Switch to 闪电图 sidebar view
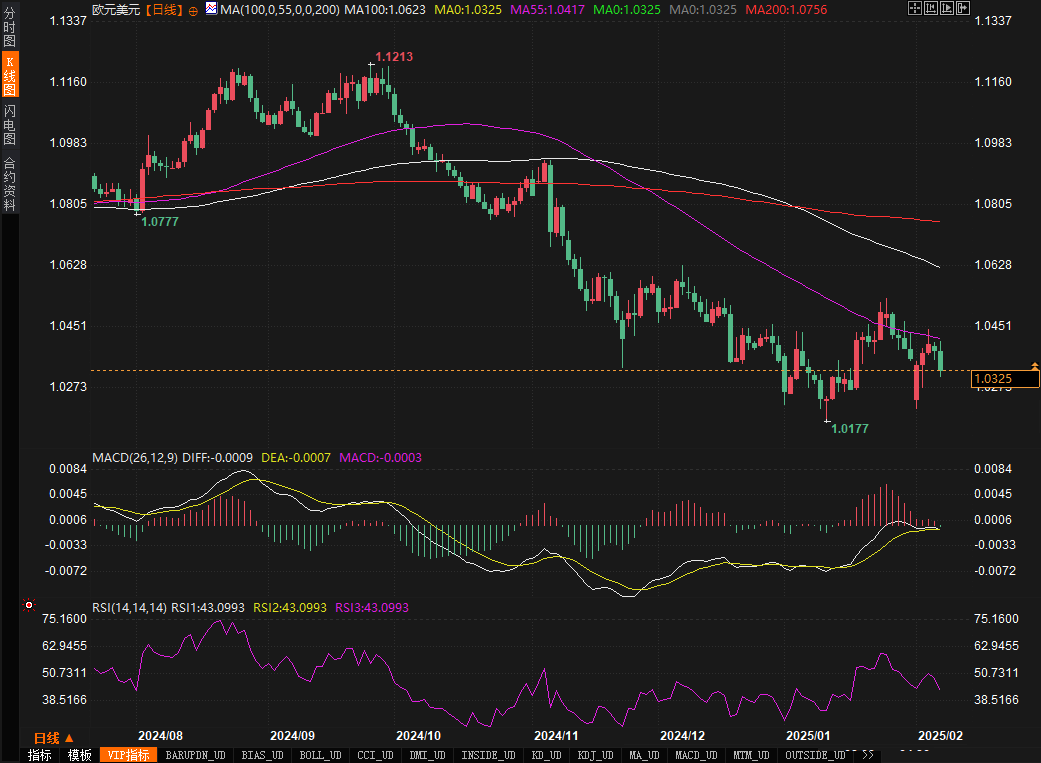The height and width of the screenshot is (763, 1041). pos(9,125)
